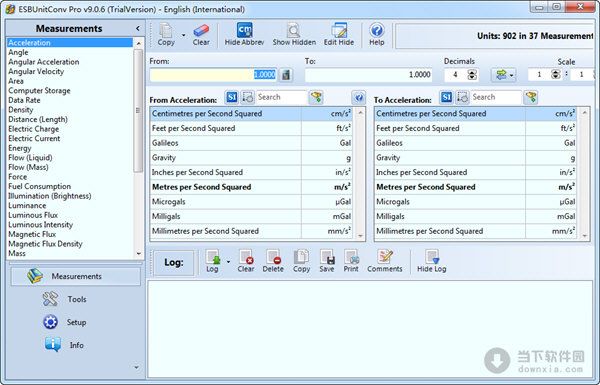Toggle SI filter for From Acceleration list
The image size is (600, 385).
pyautogui.click(x=232, y=97)
